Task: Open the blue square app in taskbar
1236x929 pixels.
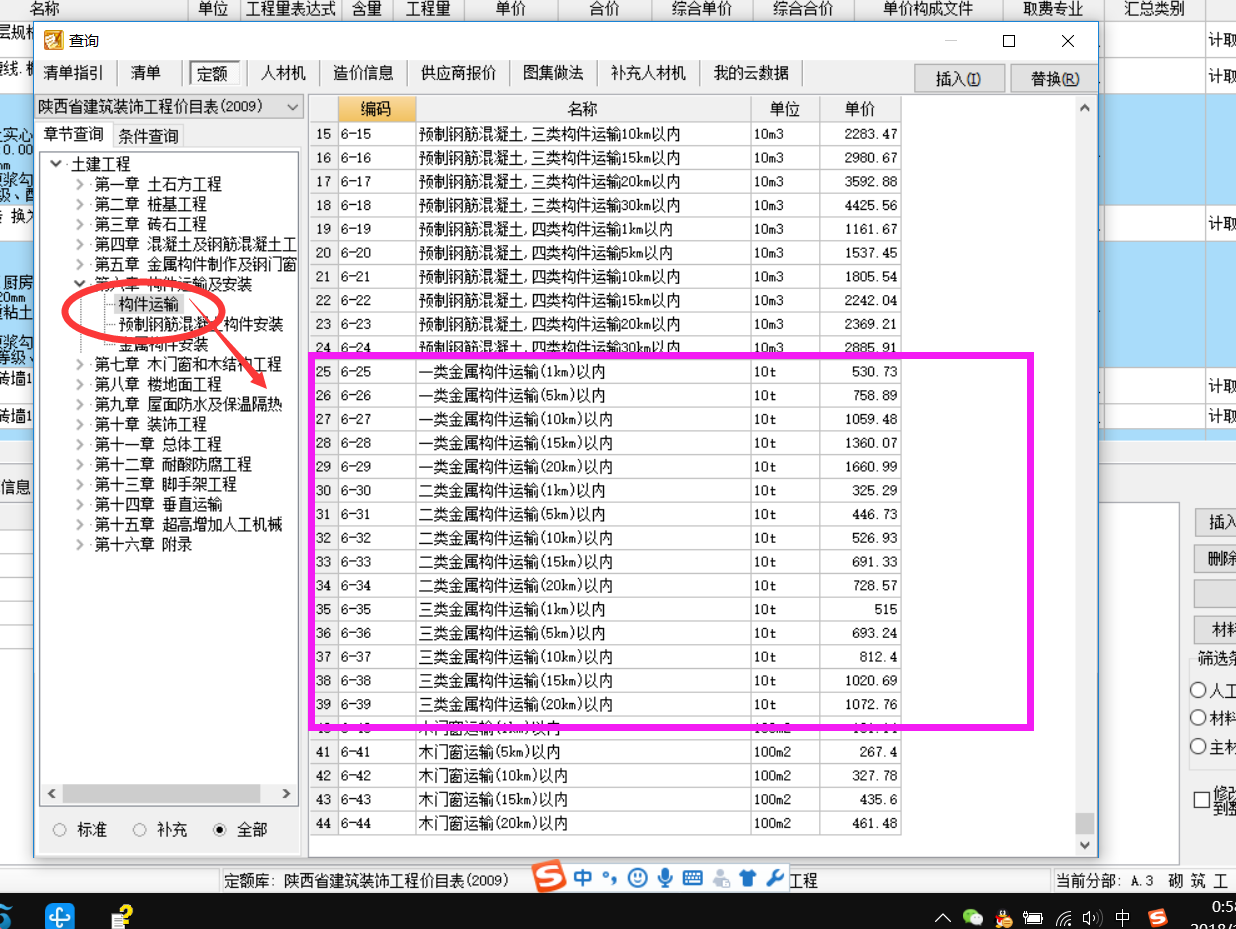Action: pyautogui.click(x=61, y=916)
